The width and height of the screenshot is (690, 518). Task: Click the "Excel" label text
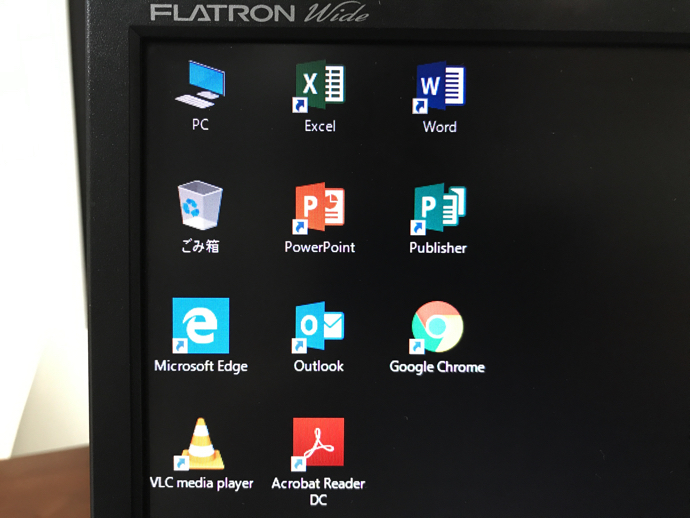(x=320, y=126)
